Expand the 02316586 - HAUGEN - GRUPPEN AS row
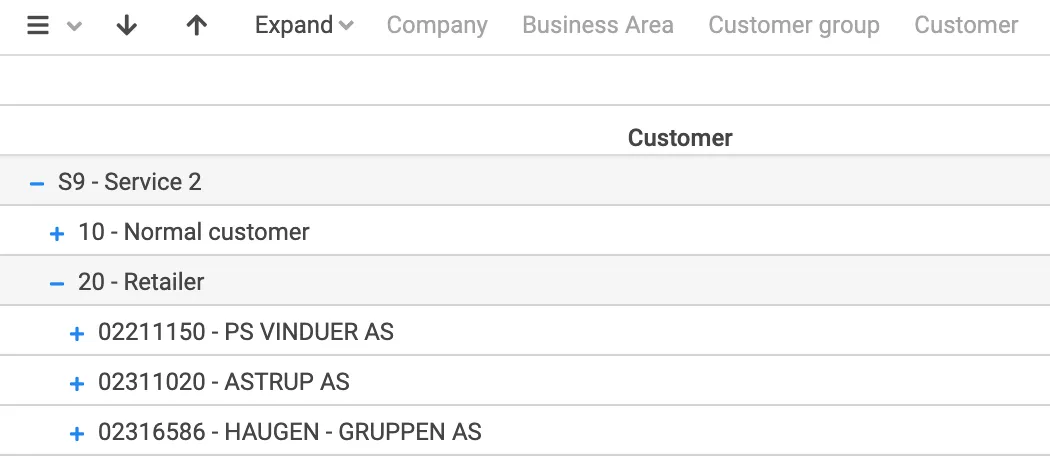The image size is (1050, 462). (77, 433)
